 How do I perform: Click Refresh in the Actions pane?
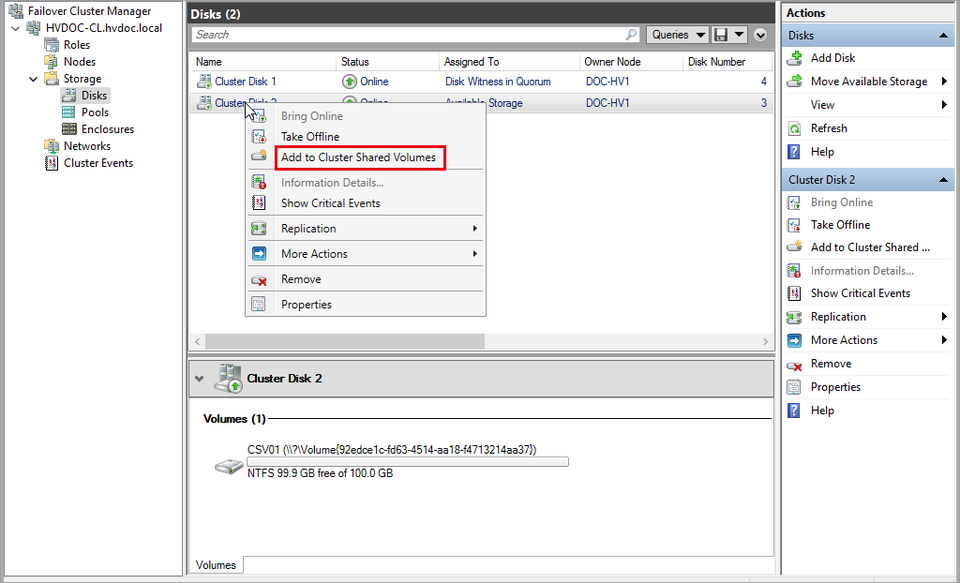tap(829, 129)
